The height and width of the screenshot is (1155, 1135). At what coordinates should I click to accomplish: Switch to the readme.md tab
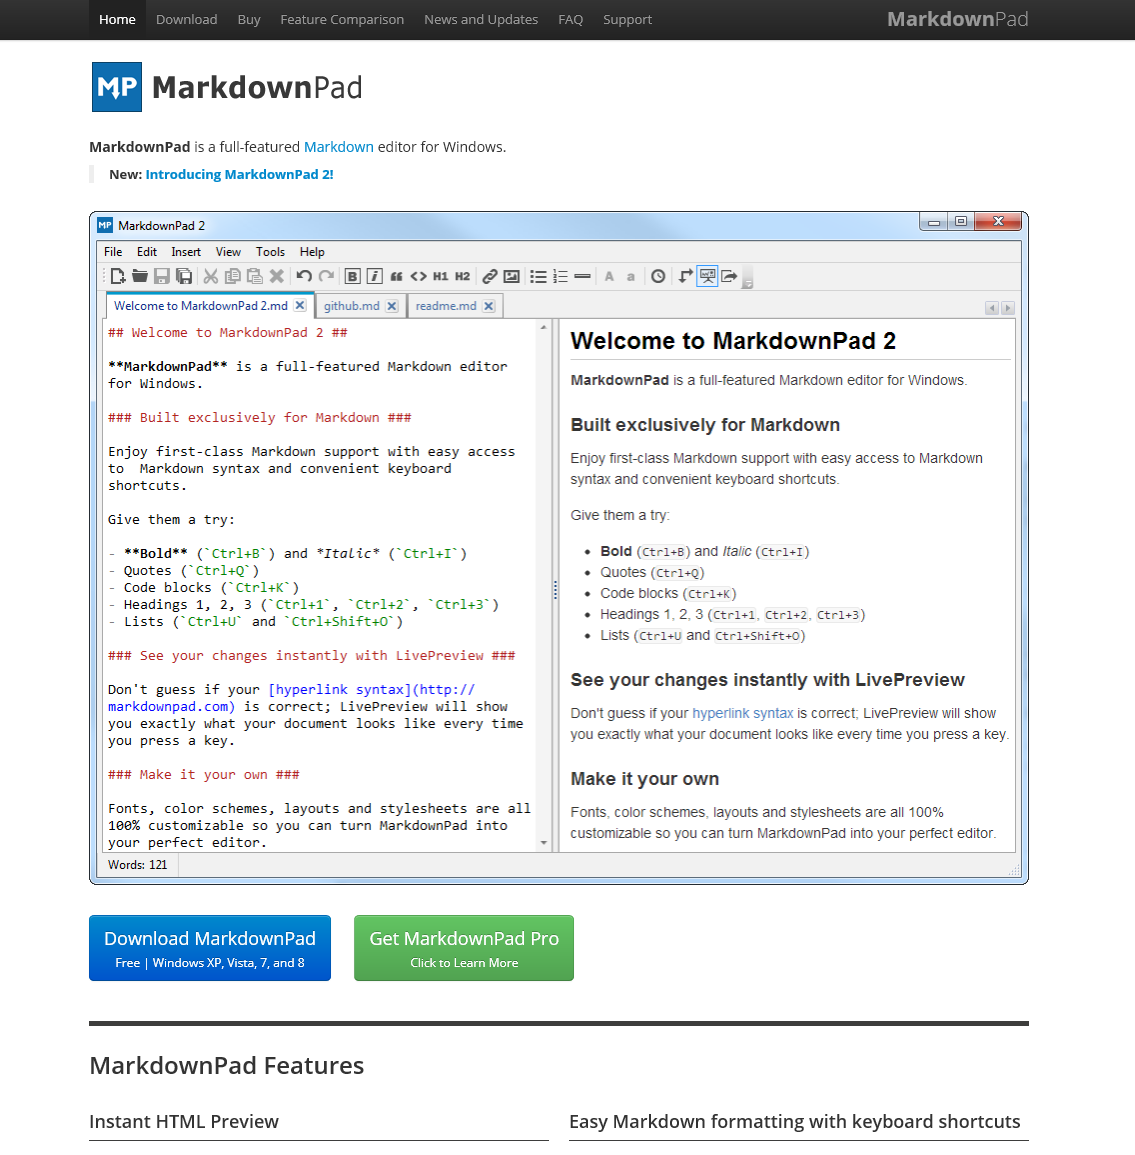(446, 306)
